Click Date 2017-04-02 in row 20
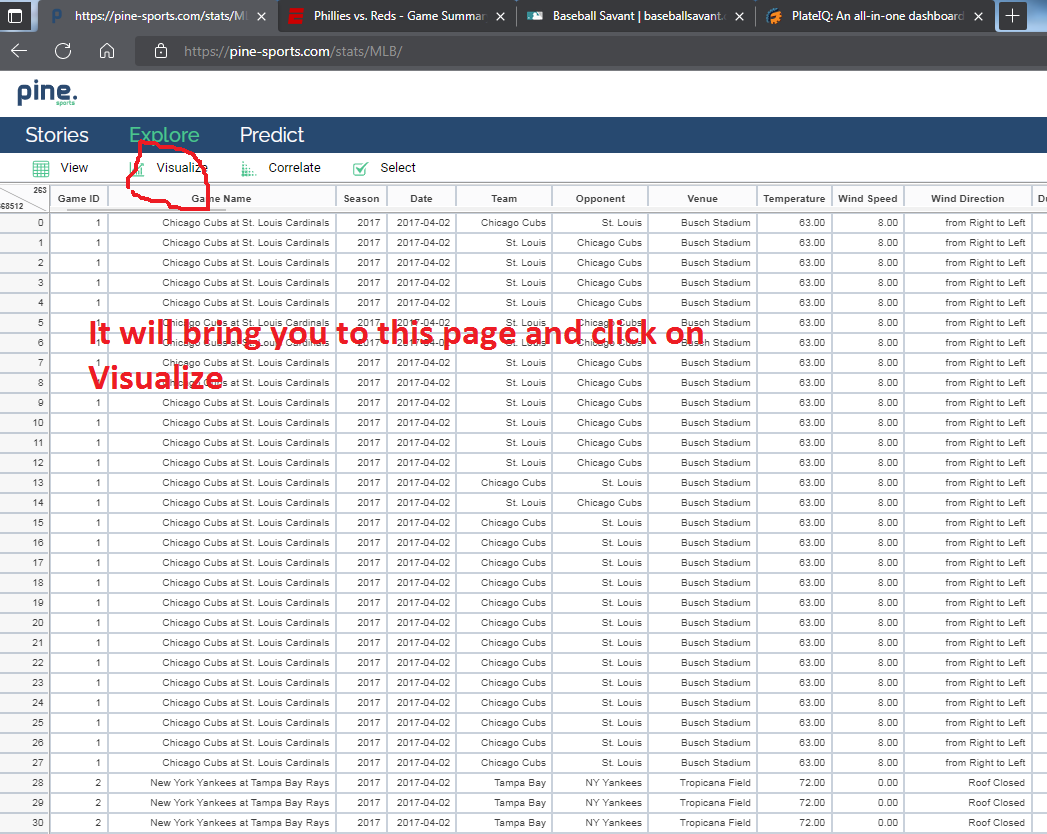Viewport: 1047px width, 834px height. point(423,622)
